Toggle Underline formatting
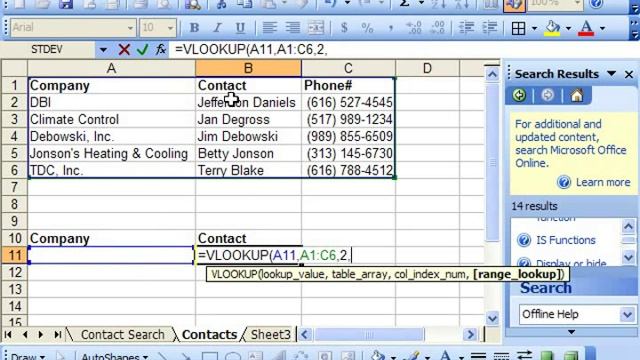Screen dimensions: 640x360 click(x=240, y=28)
